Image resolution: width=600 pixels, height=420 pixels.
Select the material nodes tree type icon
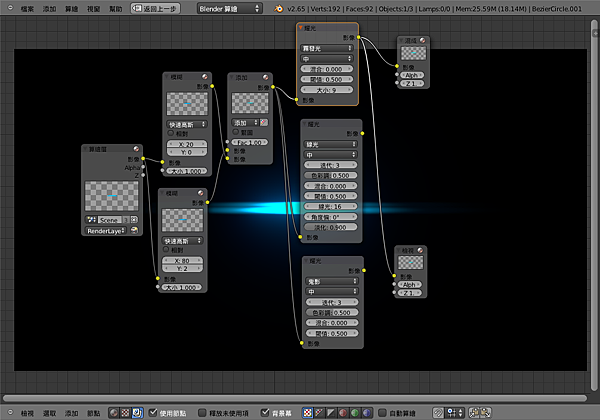(x=114, y=413)
